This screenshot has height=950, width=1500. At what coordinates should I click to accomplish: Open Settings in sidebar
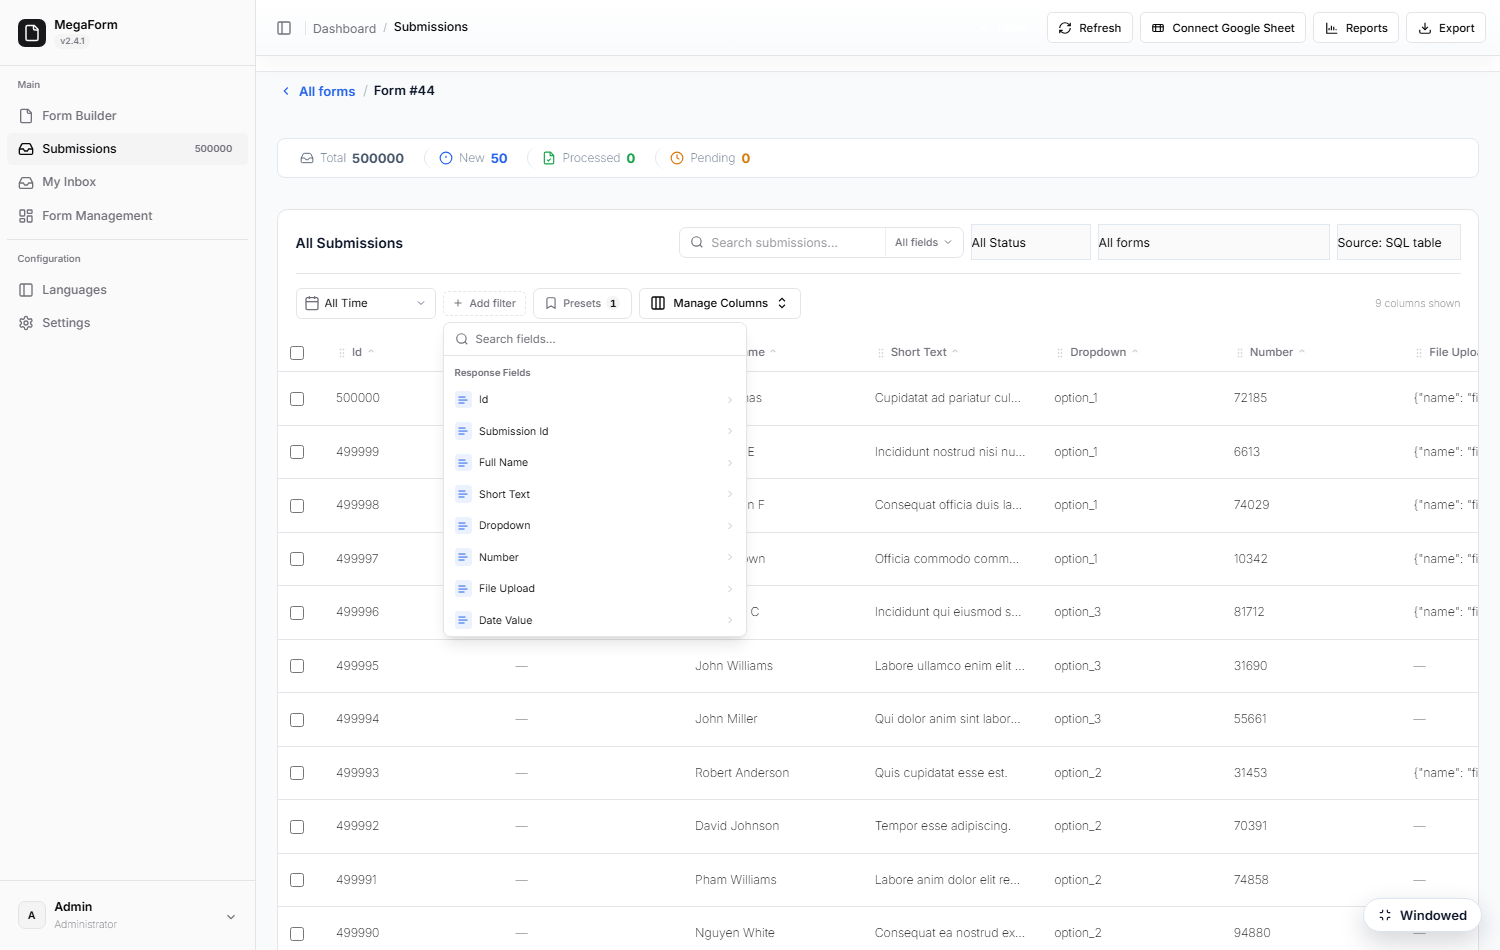pyautogui.click(x=127, y=323)
